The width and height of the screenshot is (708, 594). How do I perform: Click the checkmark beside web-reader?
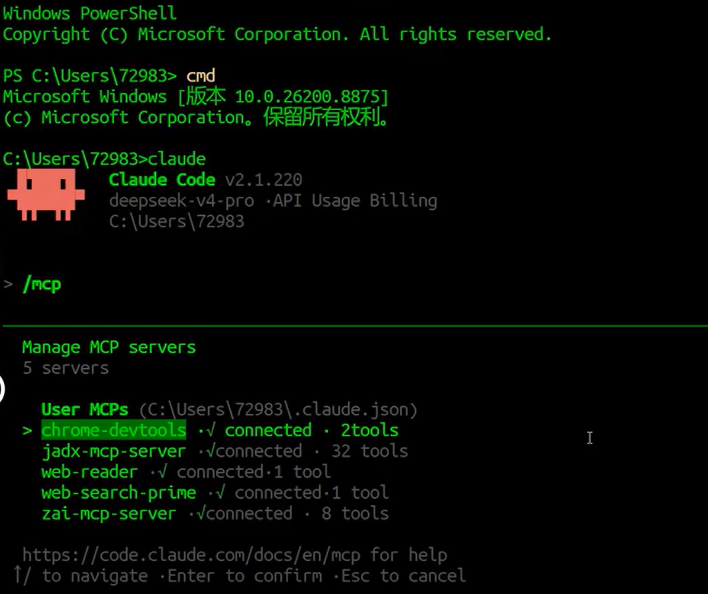tap(162, 472)
